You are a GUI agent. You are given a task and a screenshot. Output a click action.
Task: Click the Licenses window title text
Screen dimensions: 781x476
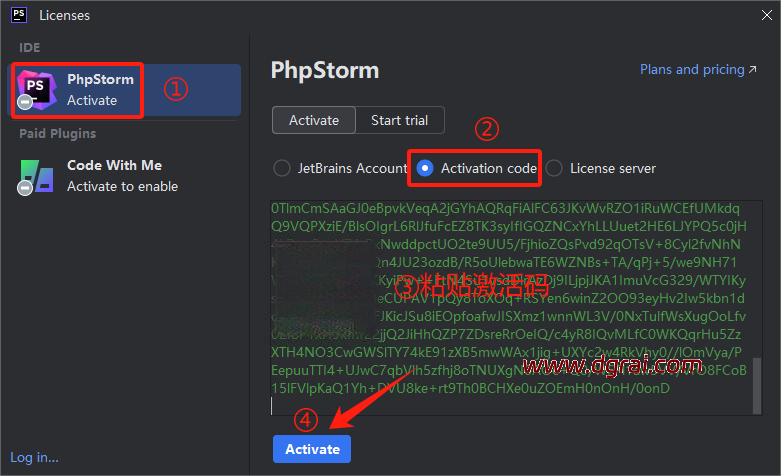[x=64, y=16]
